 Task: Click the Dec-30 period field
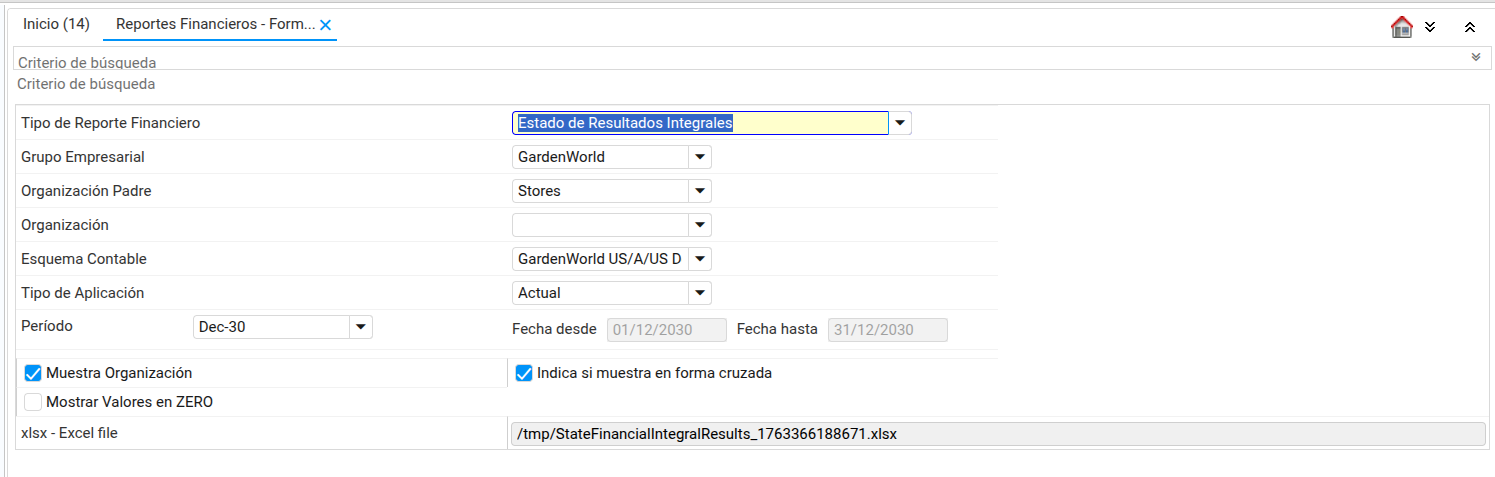coord(271,327)
